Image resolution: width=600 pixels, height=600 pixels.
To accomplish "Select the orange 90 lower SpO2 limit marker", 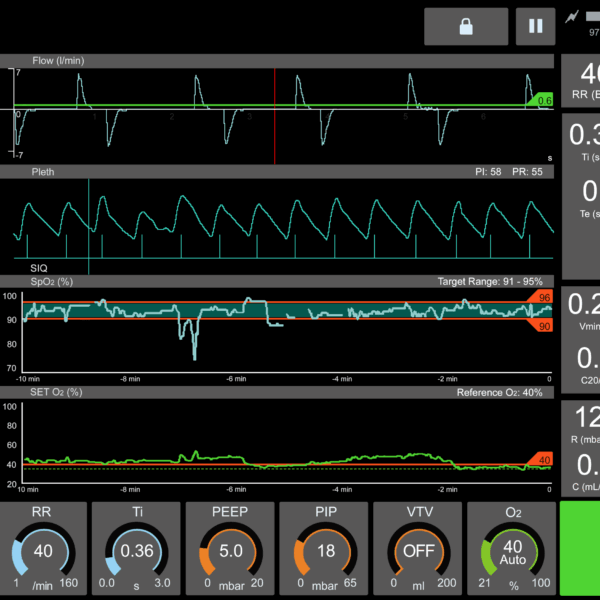I will point(541,326).
